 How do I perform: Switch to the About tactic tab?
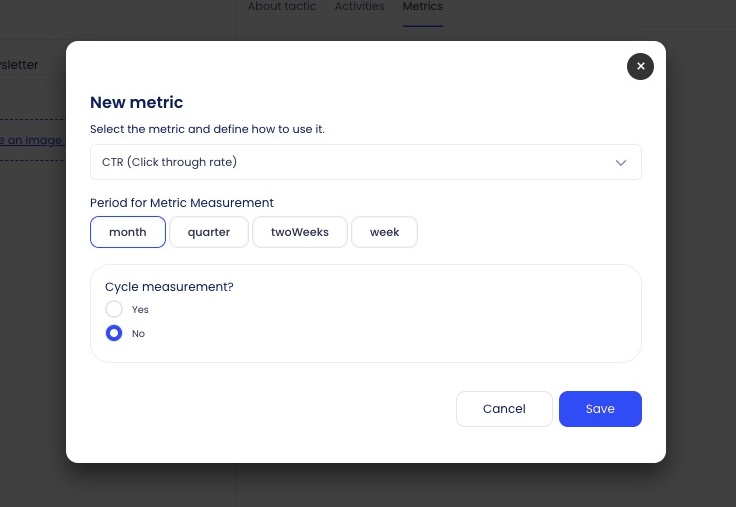click(282, 7)
